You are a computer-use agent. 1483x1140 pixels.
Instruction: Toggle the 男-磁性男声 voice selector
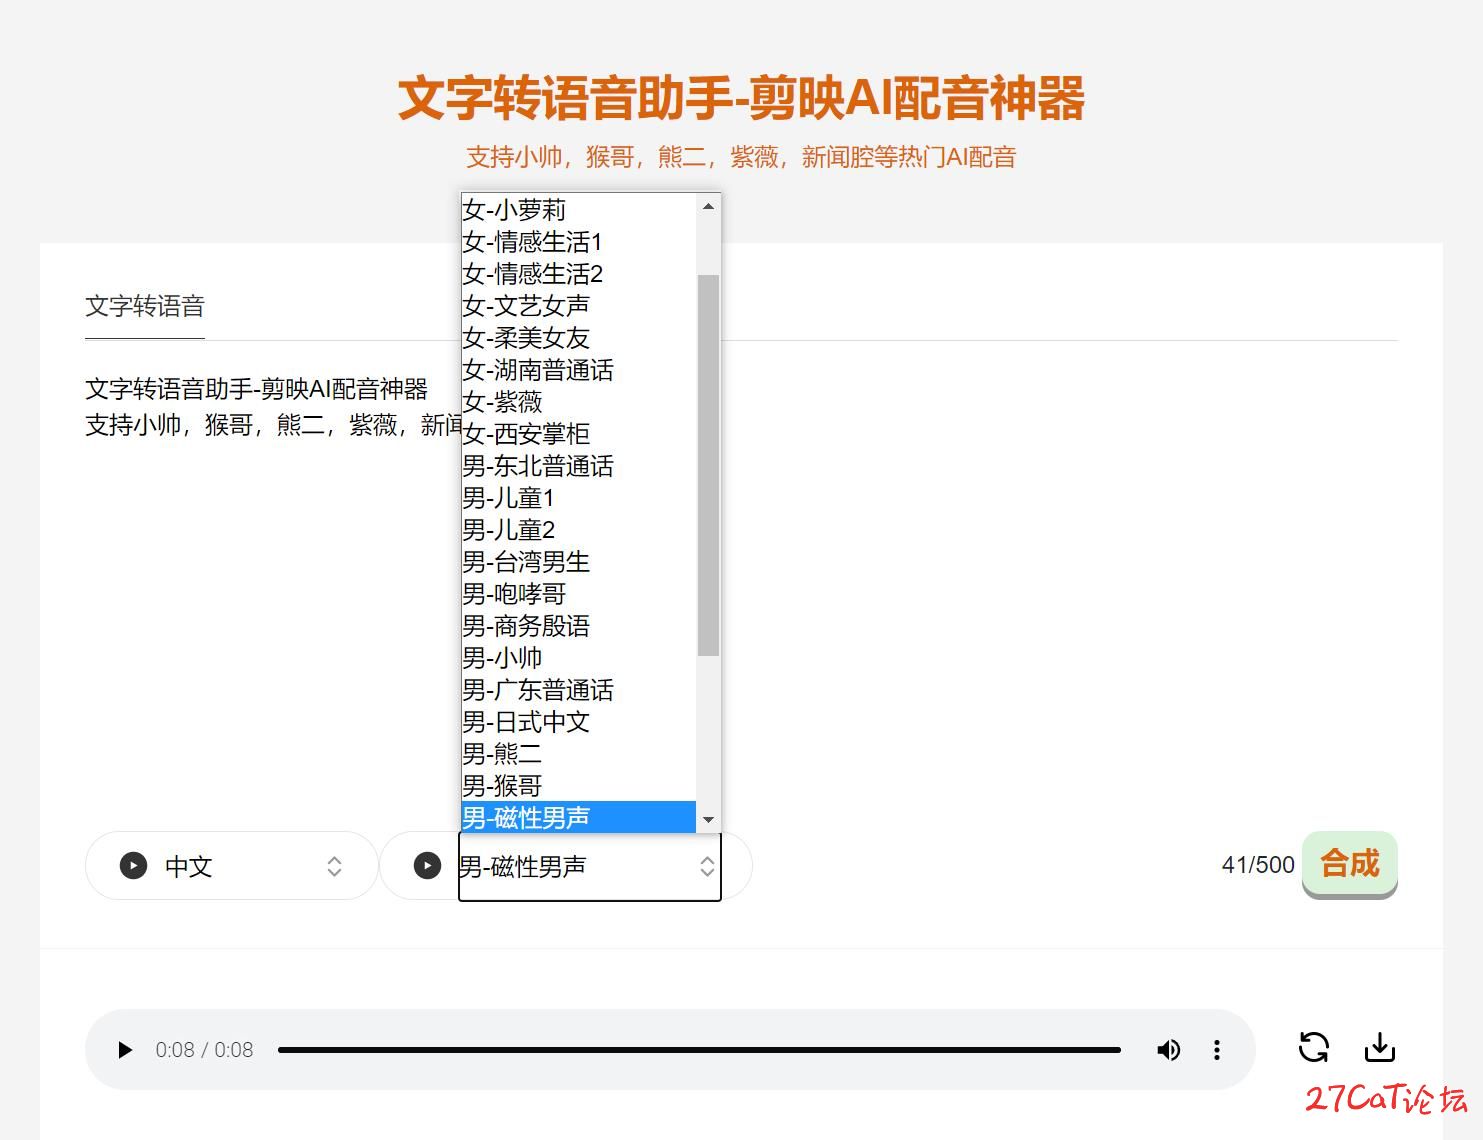(590, 866)
